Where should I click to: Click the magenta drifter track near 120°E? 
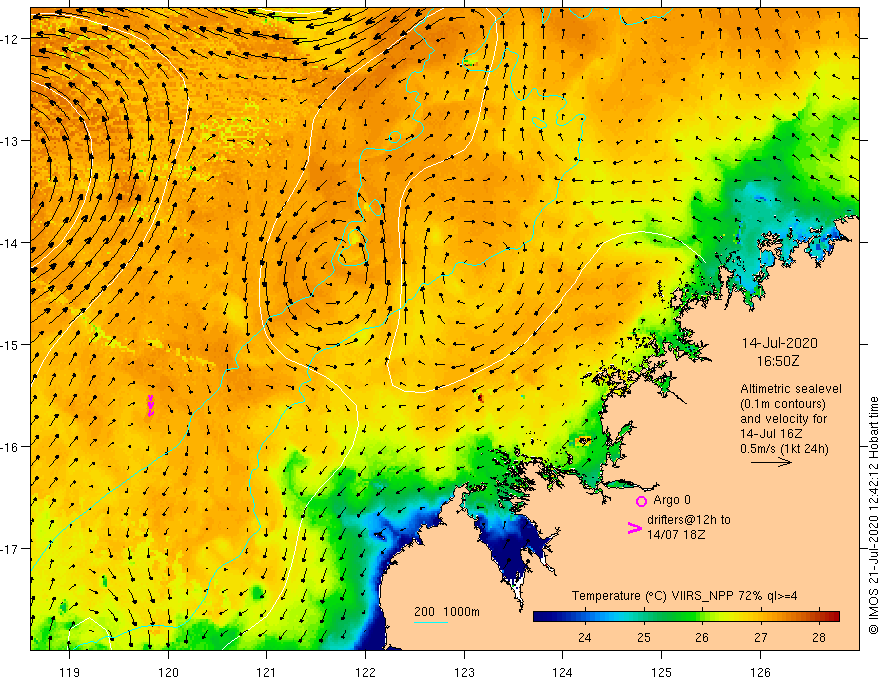coord(150,406)
